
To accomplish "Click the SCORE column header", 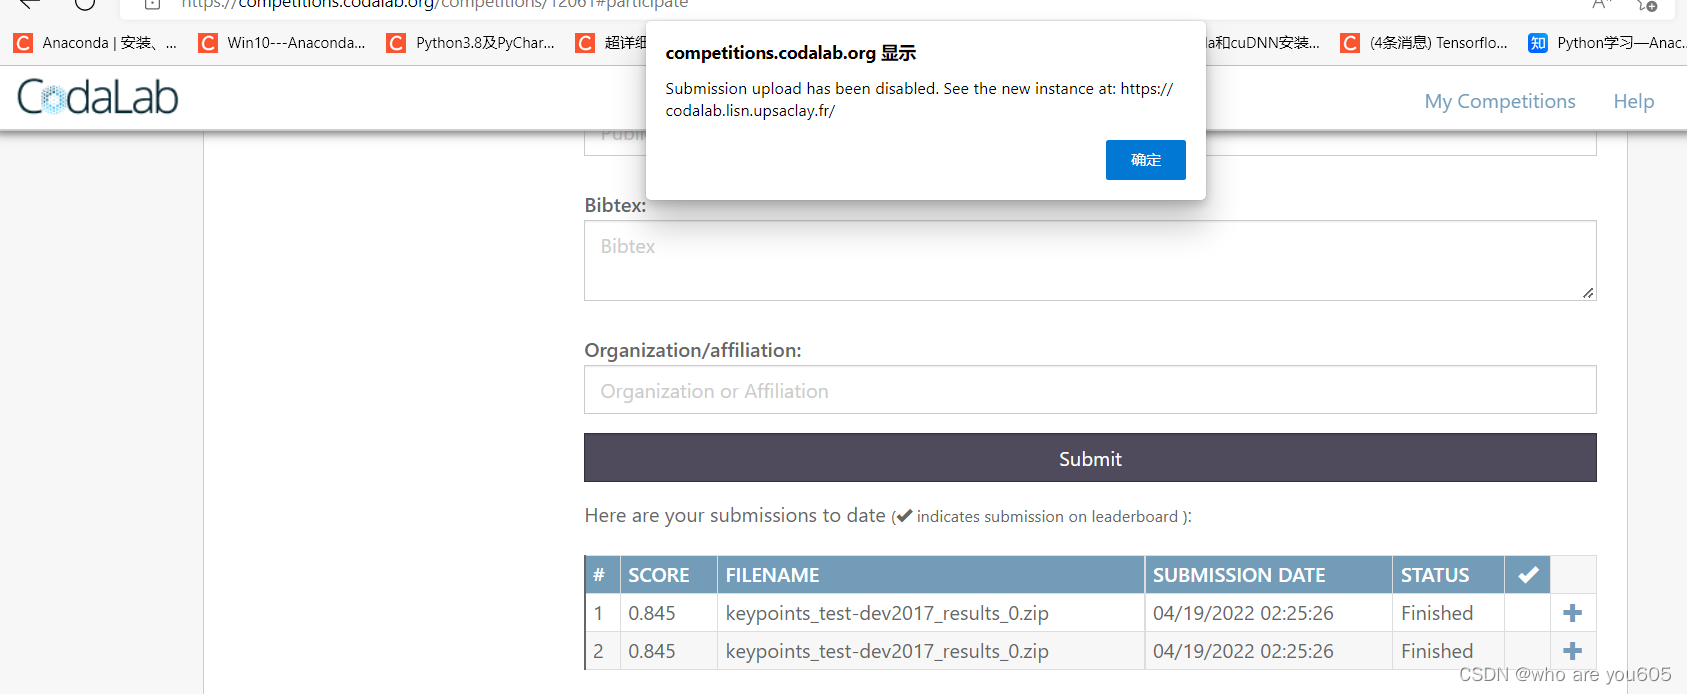I will [659, 575].
